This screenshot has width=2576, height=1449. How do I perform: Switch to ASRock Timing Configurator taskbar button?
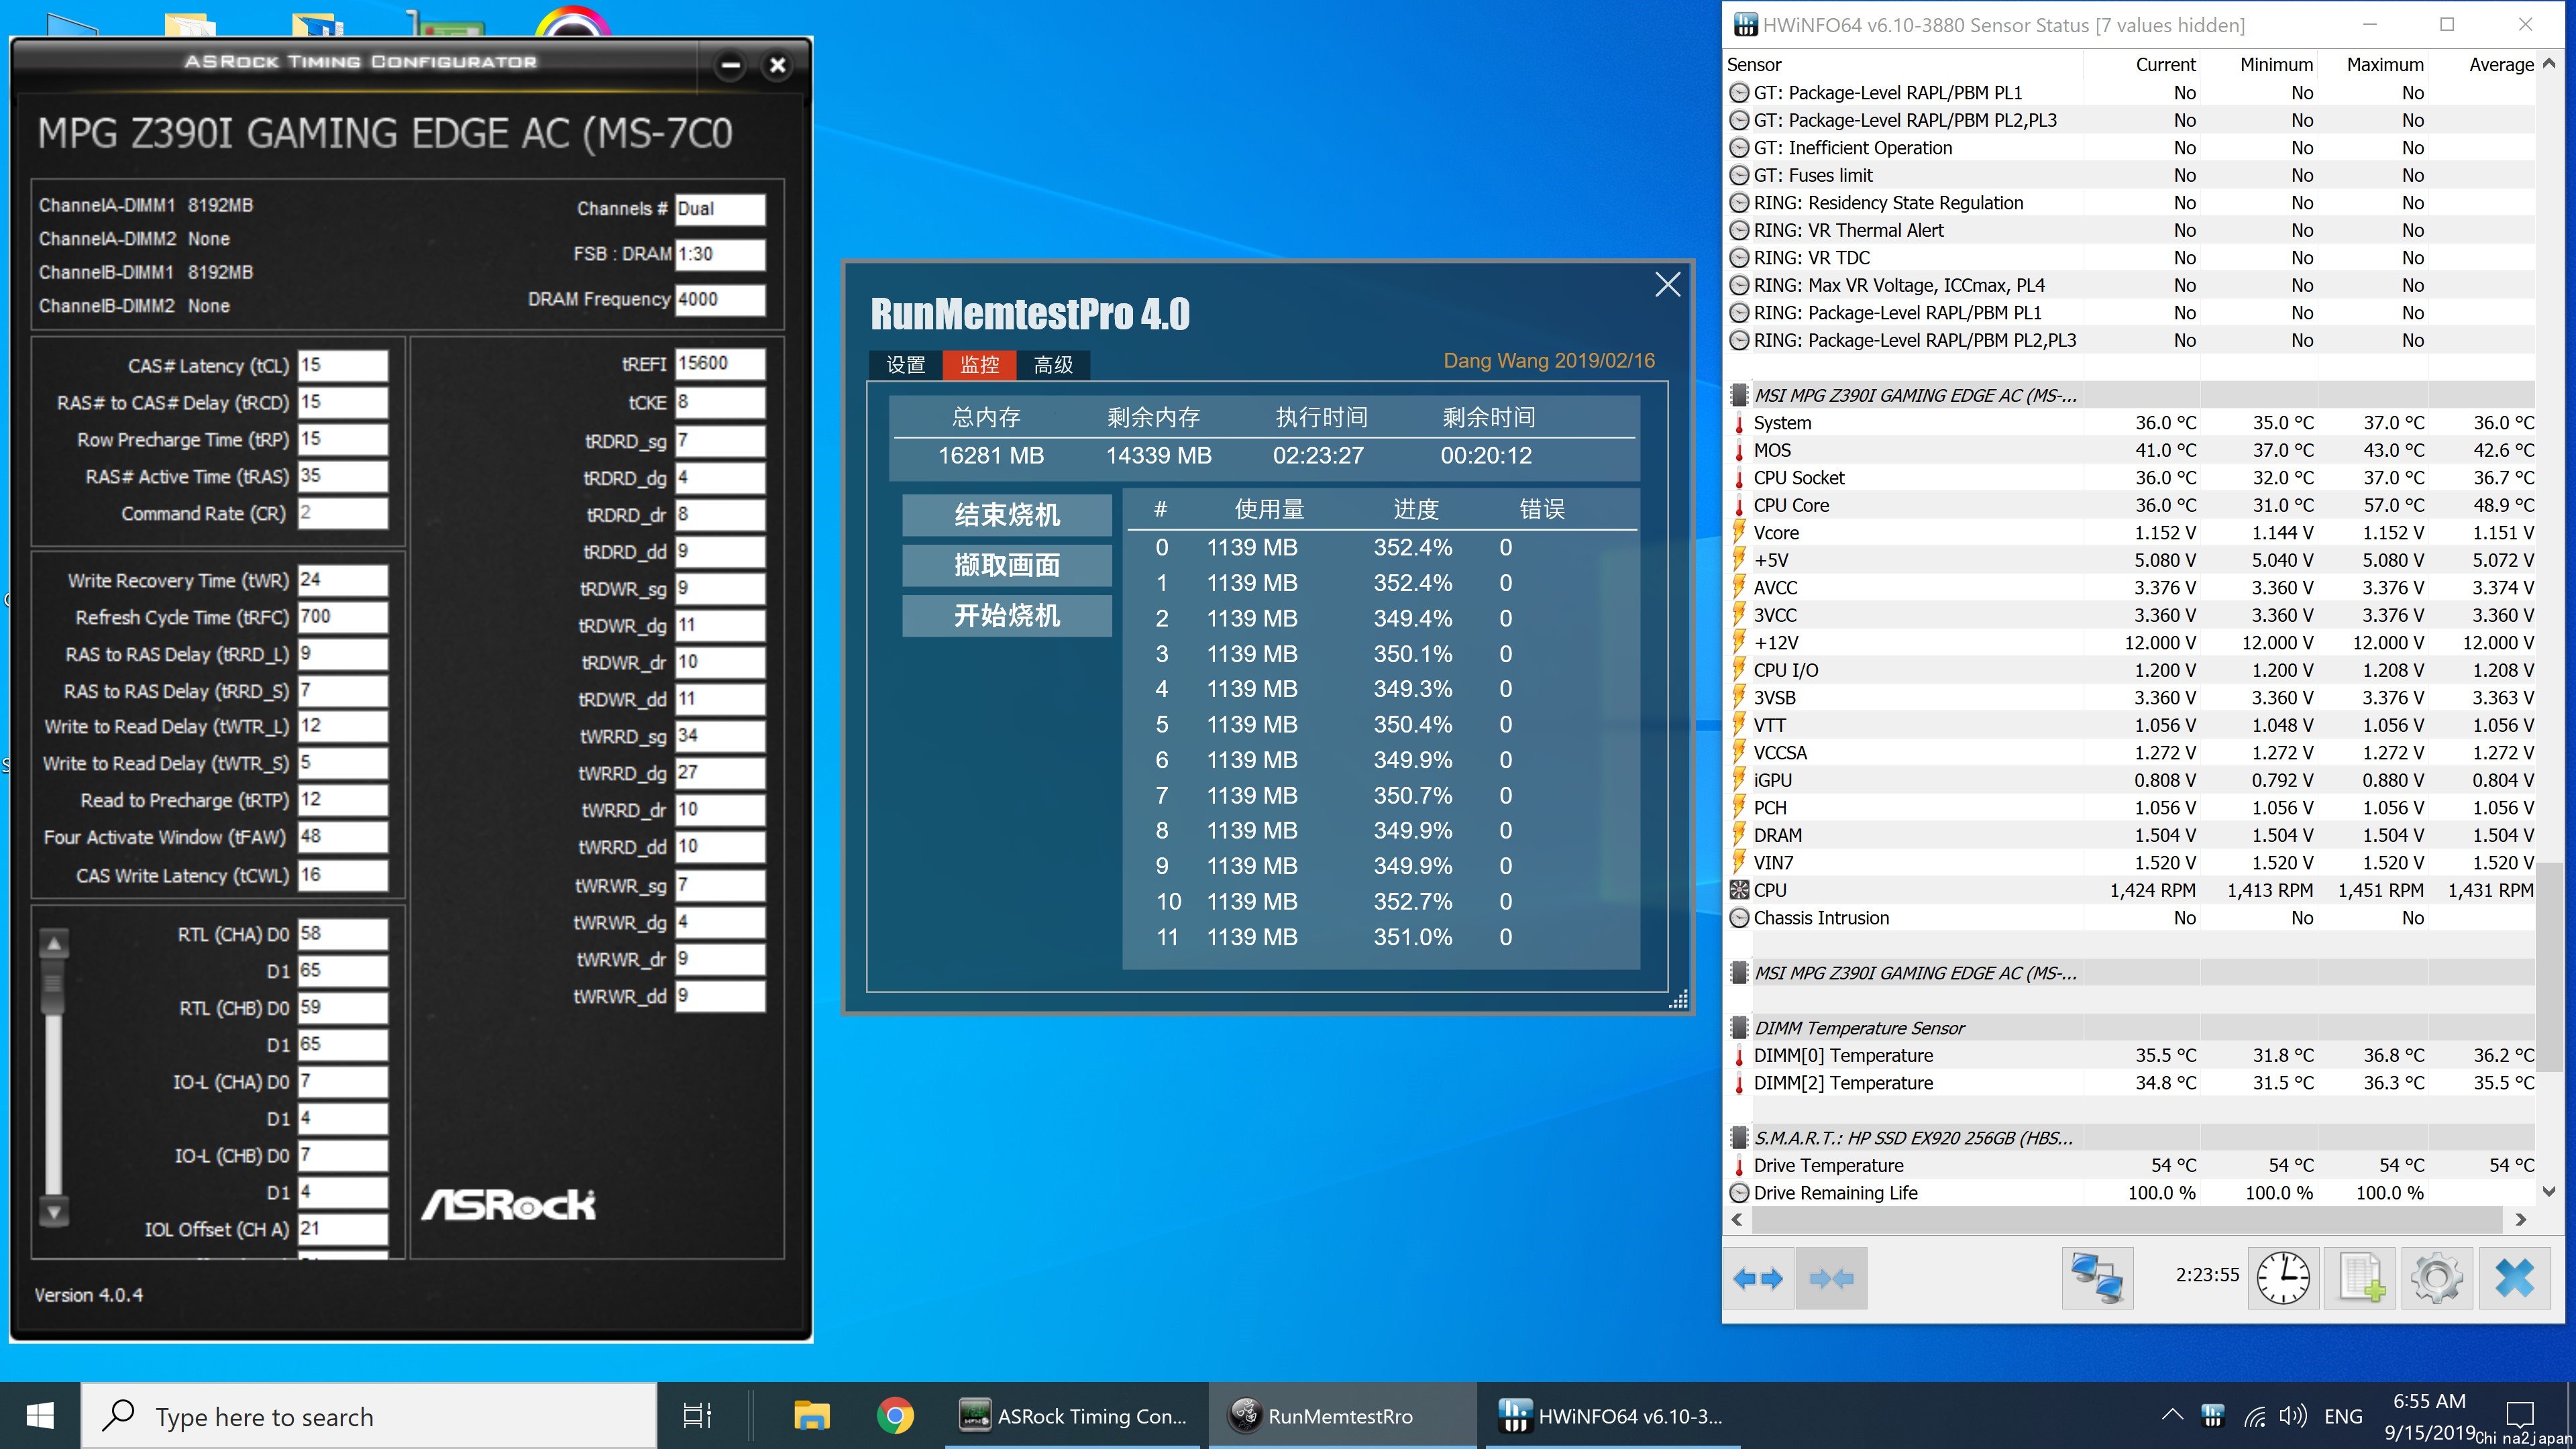[1074, 1416]
